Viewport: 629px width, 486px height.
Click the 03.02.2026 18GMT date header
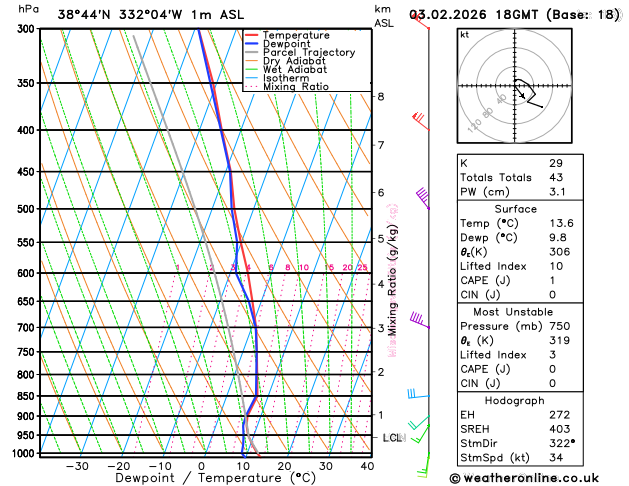515,15
